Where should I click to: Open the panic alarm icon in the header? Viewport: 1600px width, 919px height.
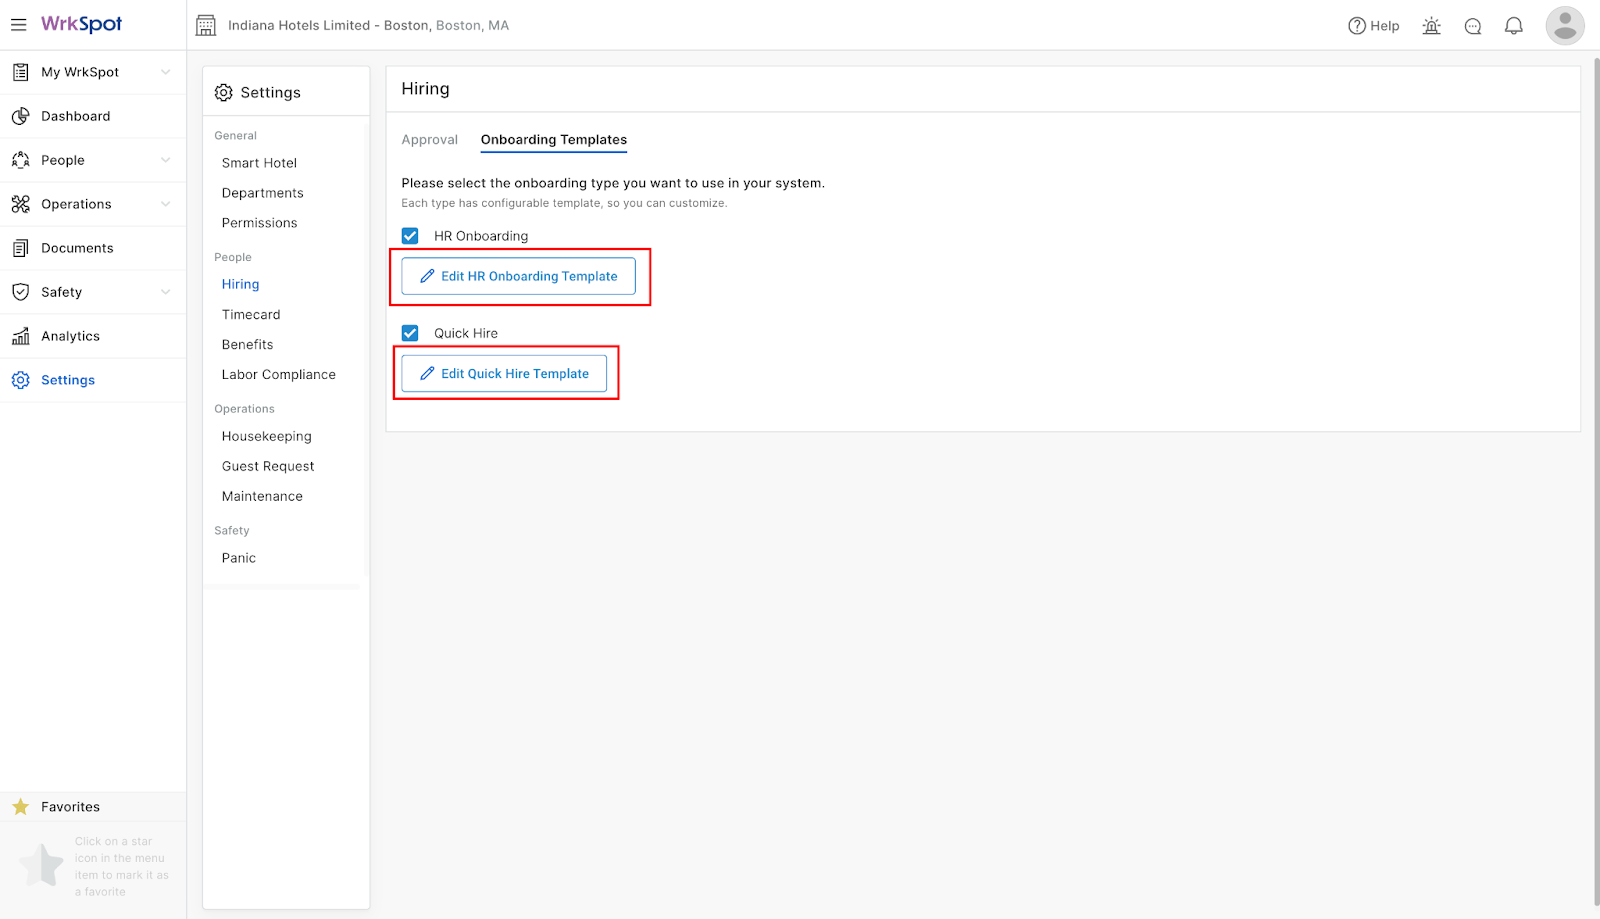click(x=1431, y=25)
